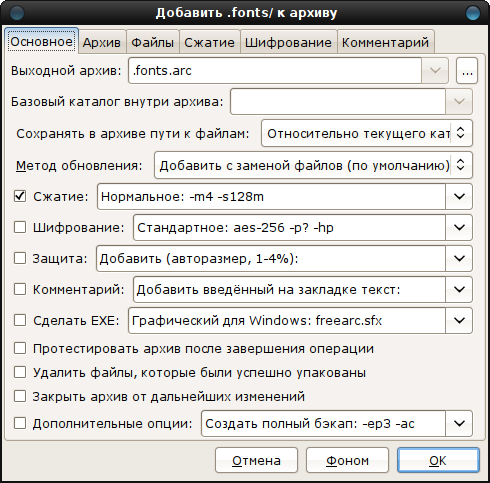The image size is (490, 483).
Task: Click the Сделать EXE text field
Action: tap(287, 321)
